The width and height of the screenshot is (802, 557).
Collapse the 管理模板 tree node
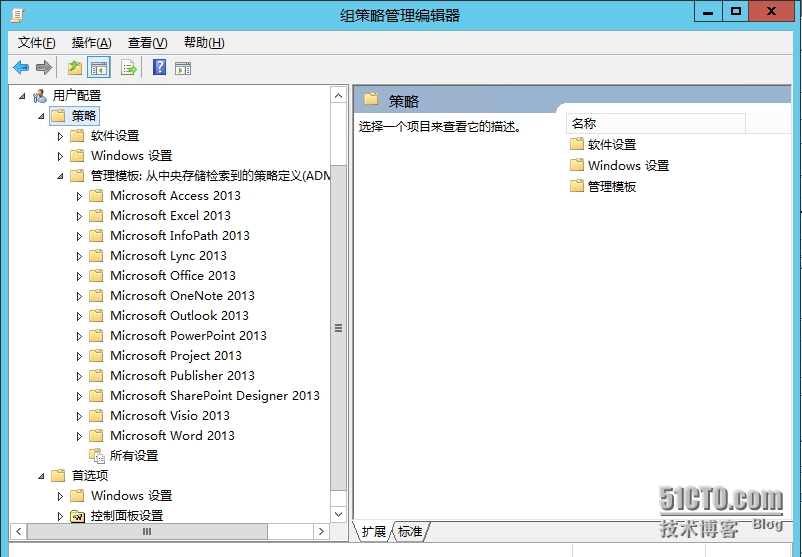point(60,176)
